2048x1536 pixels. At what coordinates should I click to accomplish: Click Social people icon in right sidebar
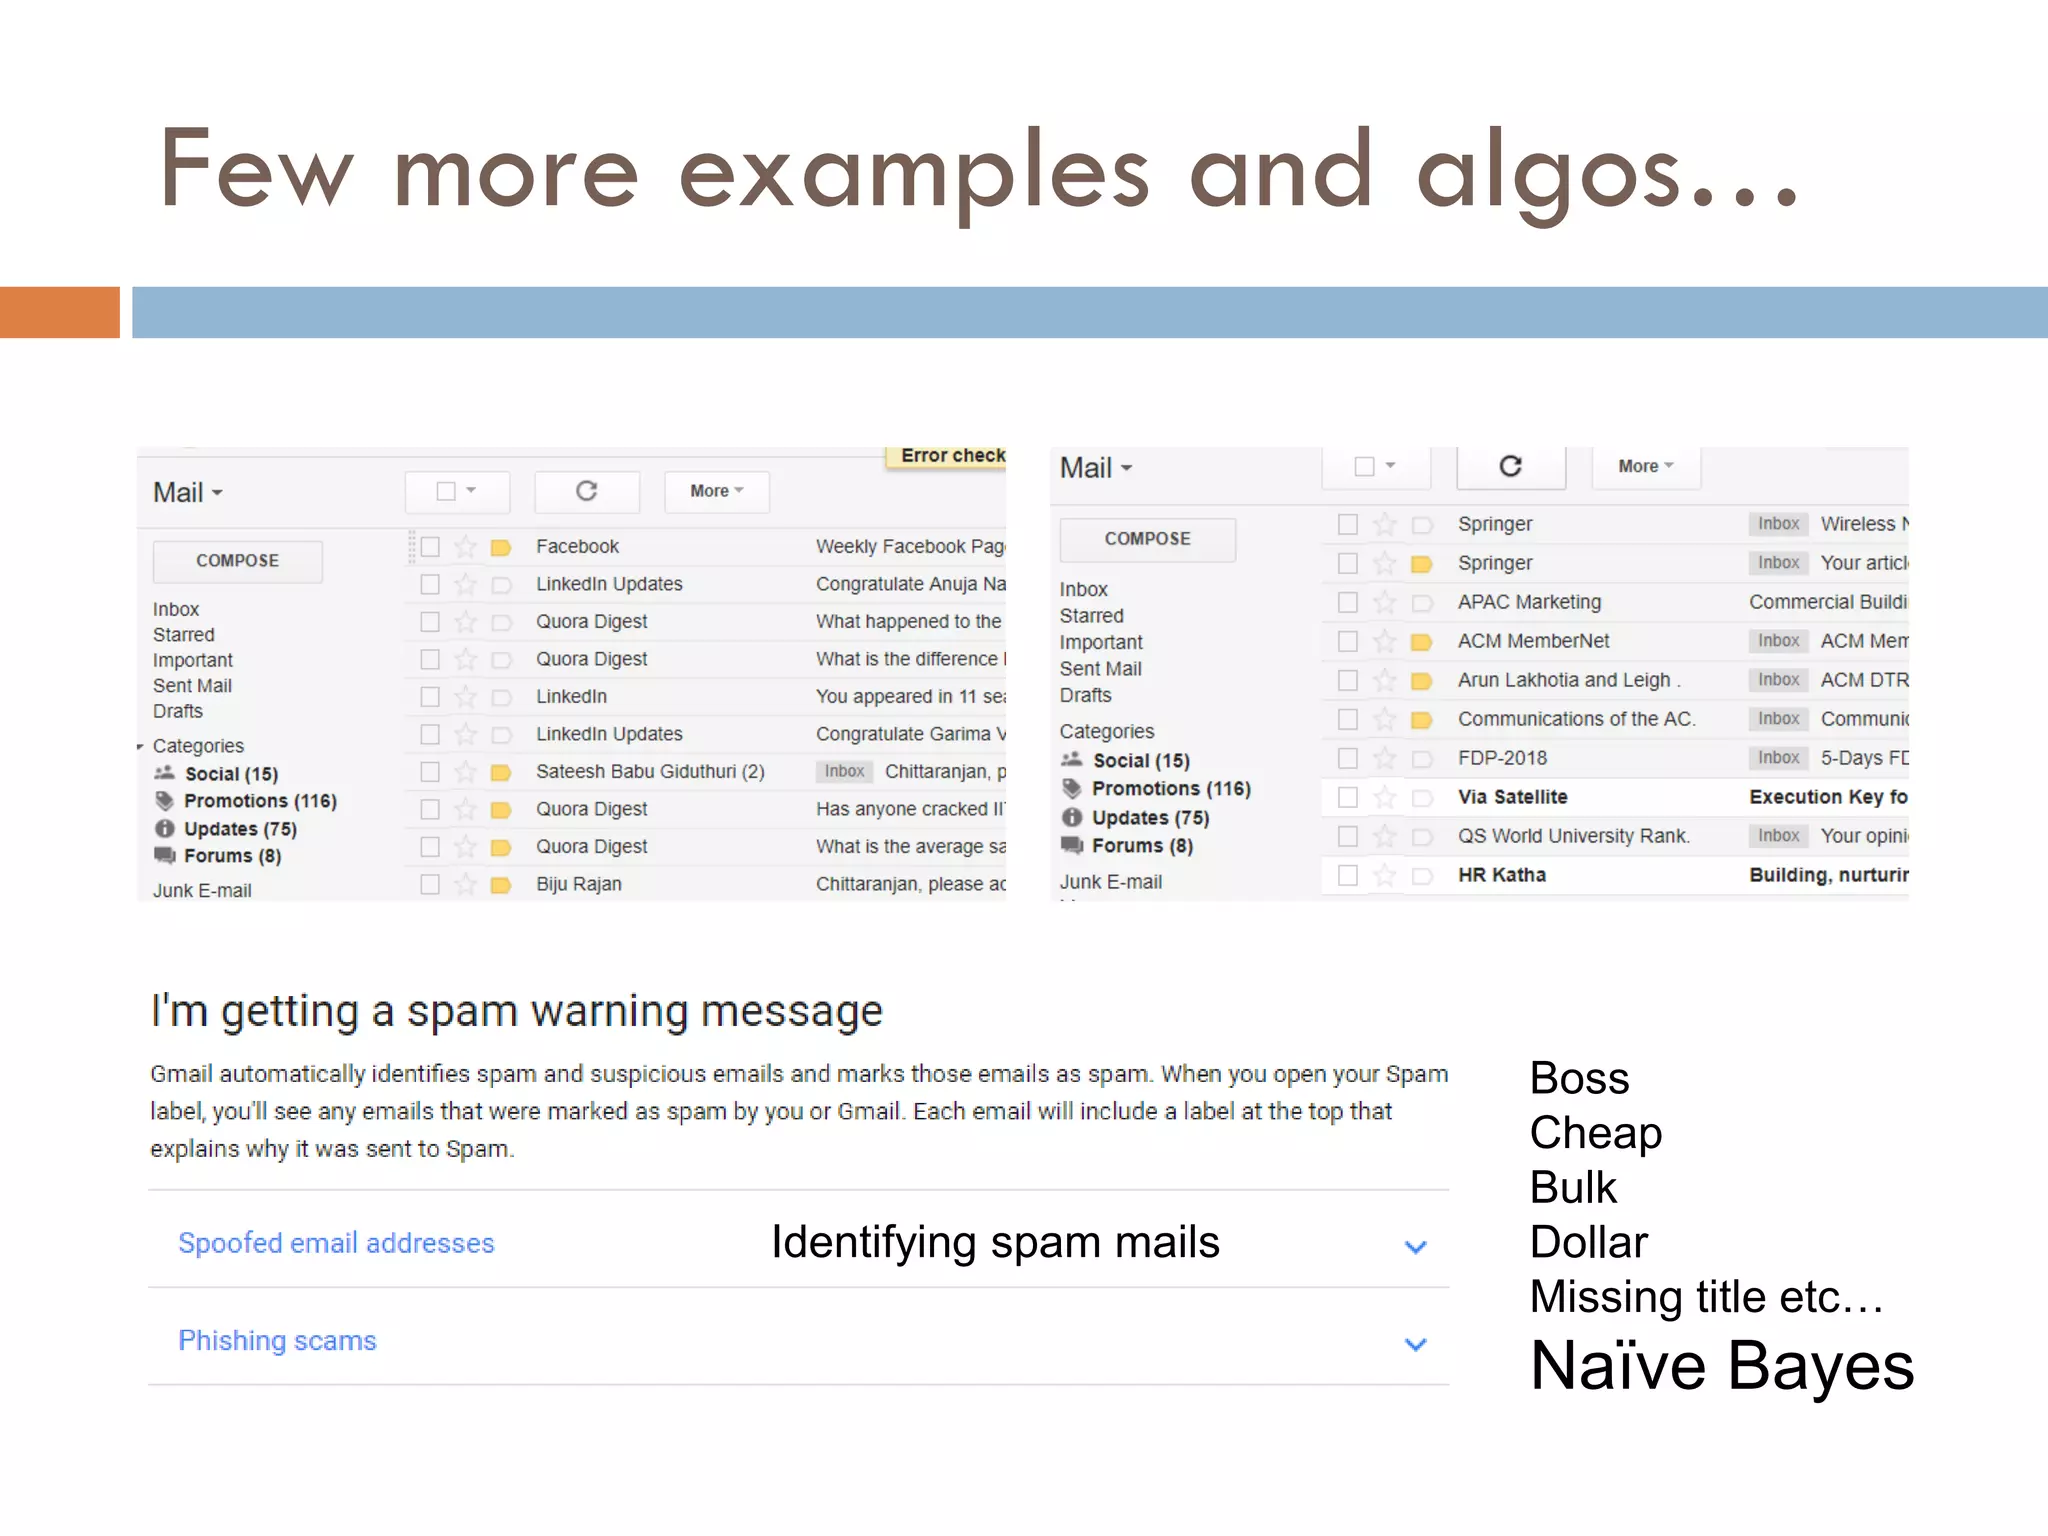1072,759
